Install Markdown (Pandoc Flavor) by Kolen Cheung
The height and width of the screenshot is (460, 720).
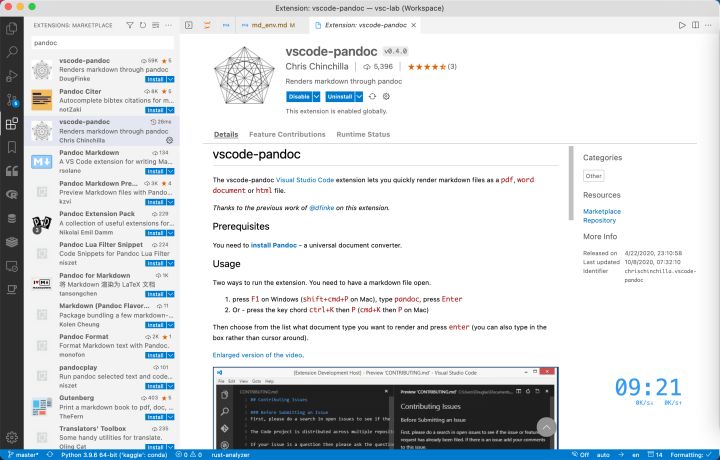[156, 325]
